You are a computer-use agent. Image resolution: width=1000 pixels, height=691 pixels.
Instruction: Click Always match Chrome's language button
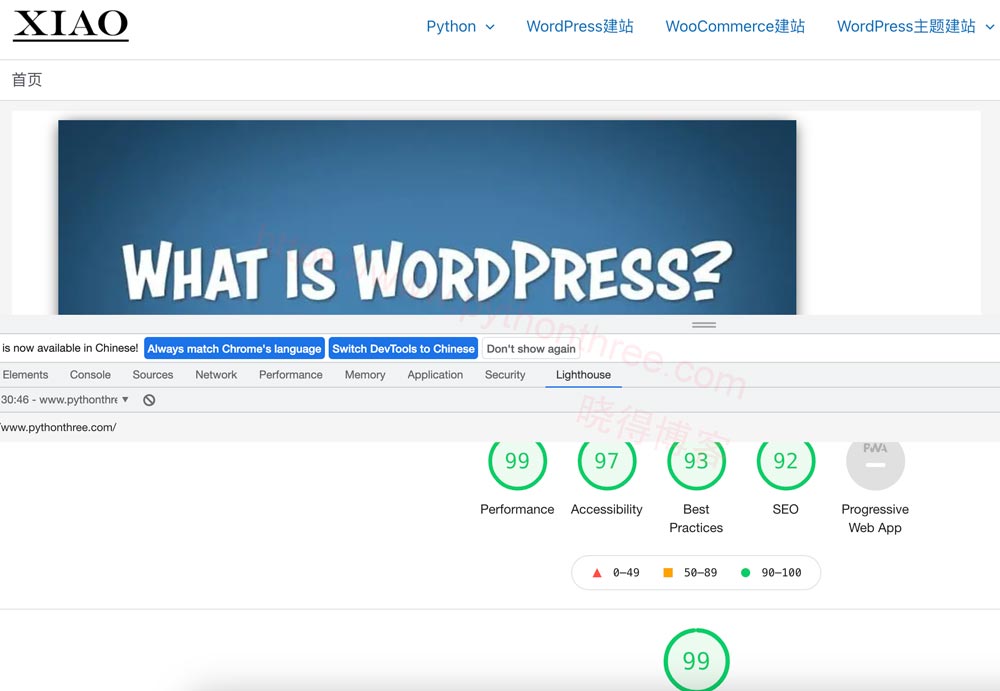(x=234, y=349)
